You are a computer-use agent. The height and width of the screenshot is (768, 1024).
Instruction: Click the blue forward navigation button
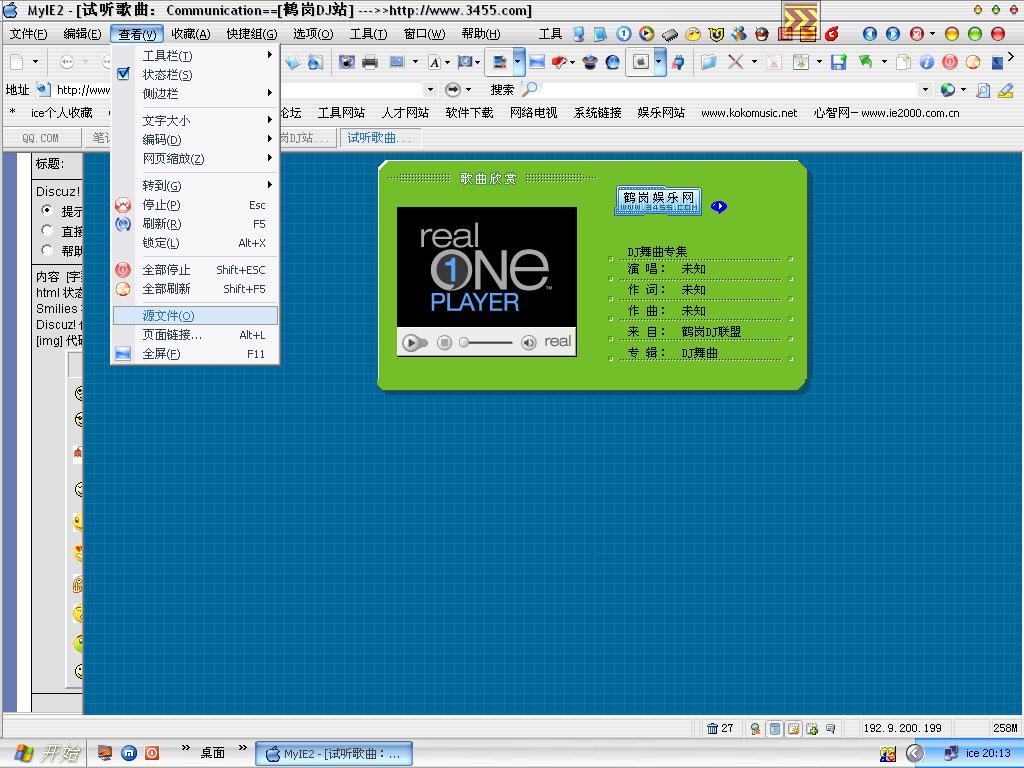(893, 34)
